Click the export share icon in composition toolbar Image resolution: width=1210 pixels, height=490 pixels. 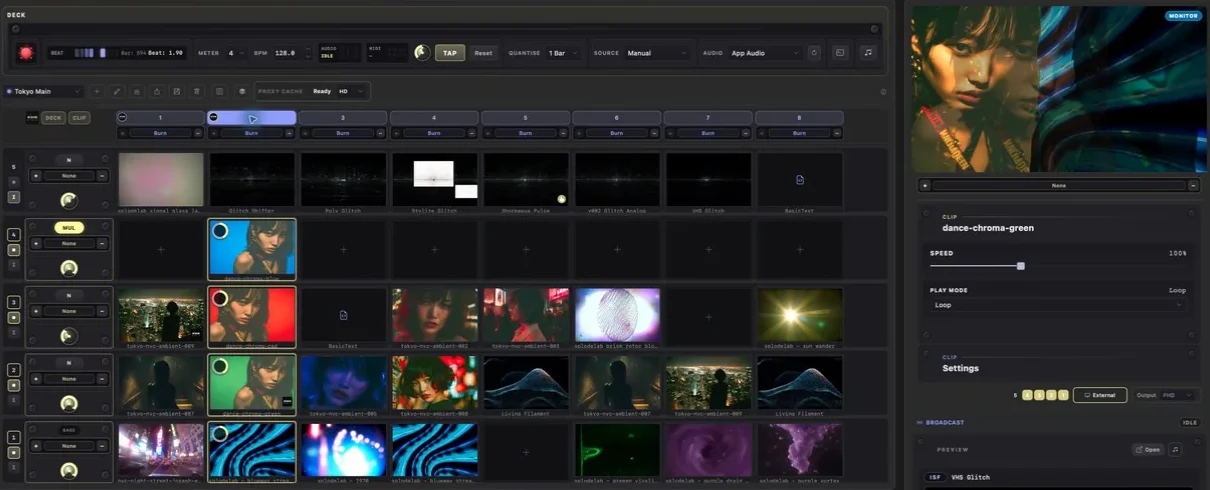157,91
